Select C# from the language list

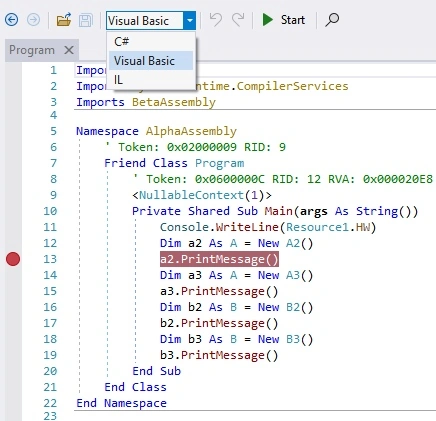(x=151, y=42)
